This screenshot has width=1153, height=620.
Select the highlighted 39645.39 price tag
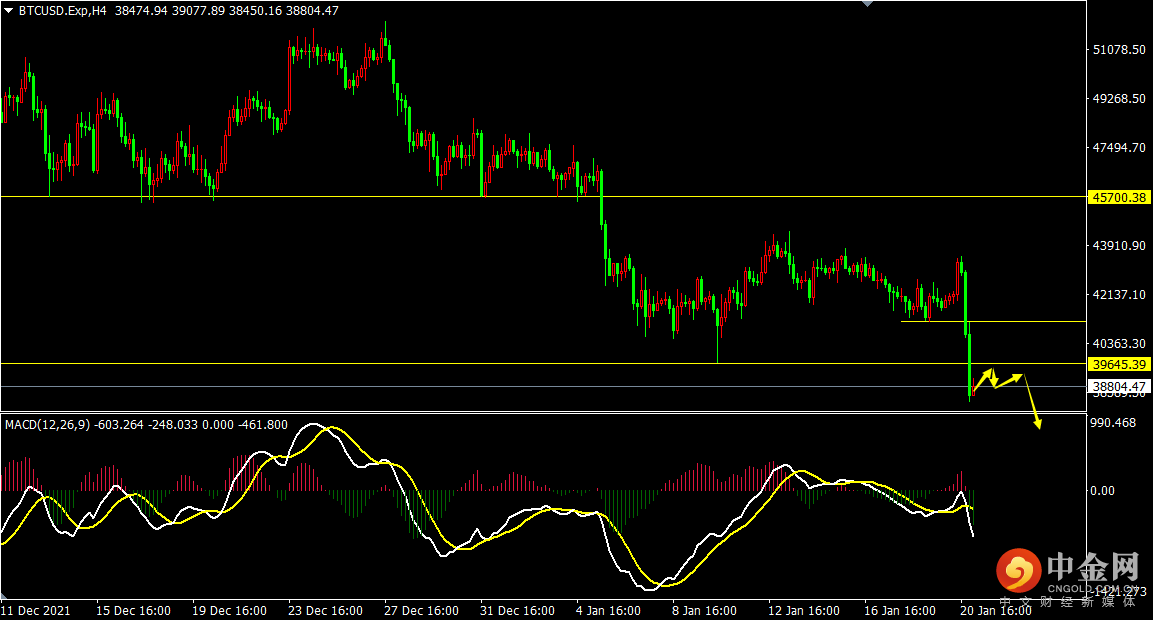(1116, 364)
